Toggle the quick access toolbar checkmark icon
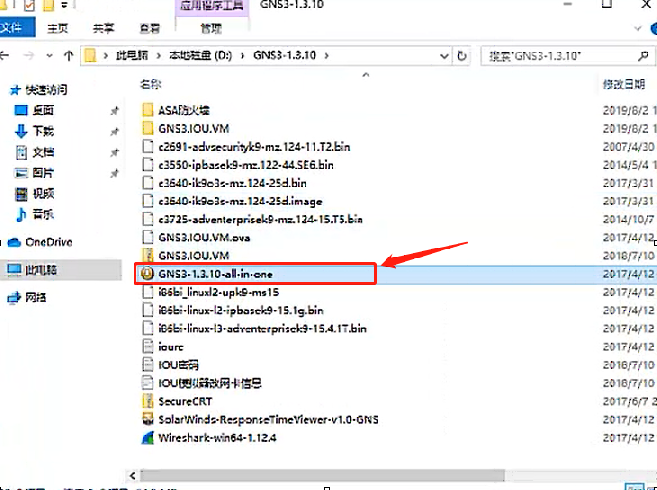 [28, 5]
